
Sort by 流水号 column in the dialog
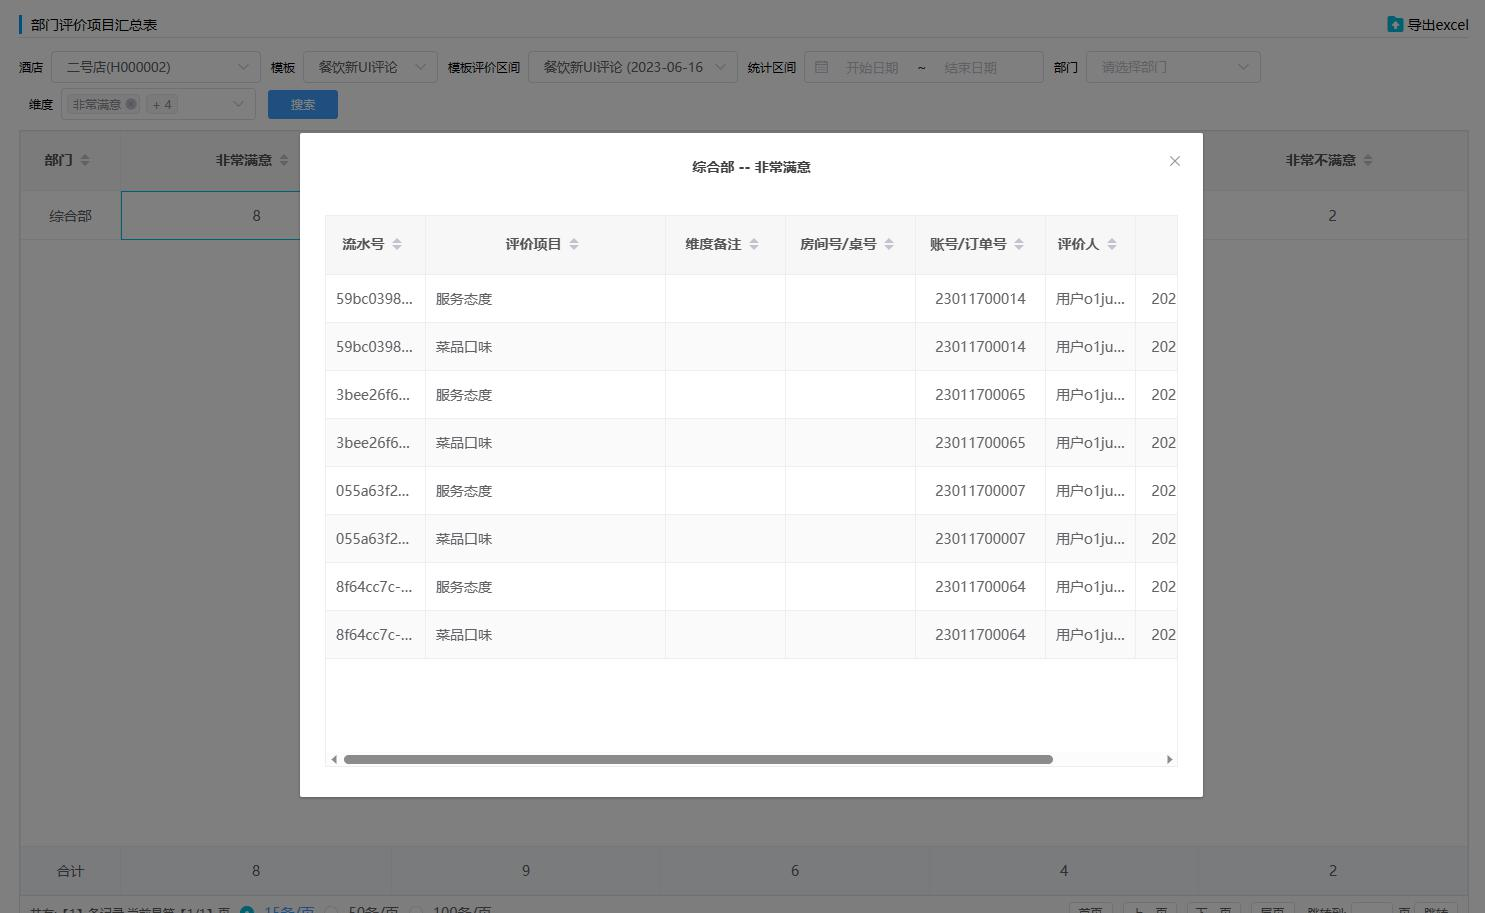(397, 244)
